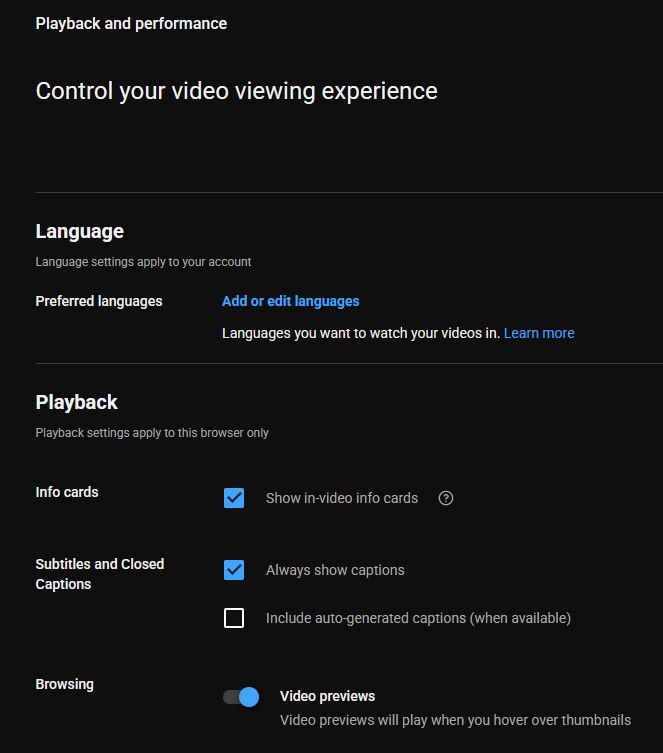Click 'Control your video viewing experience' title
Screen dimensions: 663x753
click(x=237, y=91)
